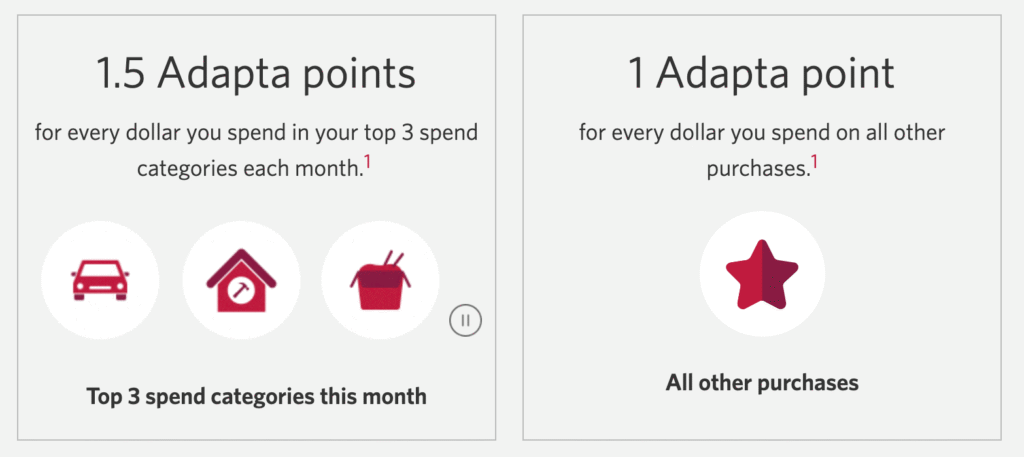1024x457 pixels.
Task: Click the takeout food box icon
Action: point(380,280)
